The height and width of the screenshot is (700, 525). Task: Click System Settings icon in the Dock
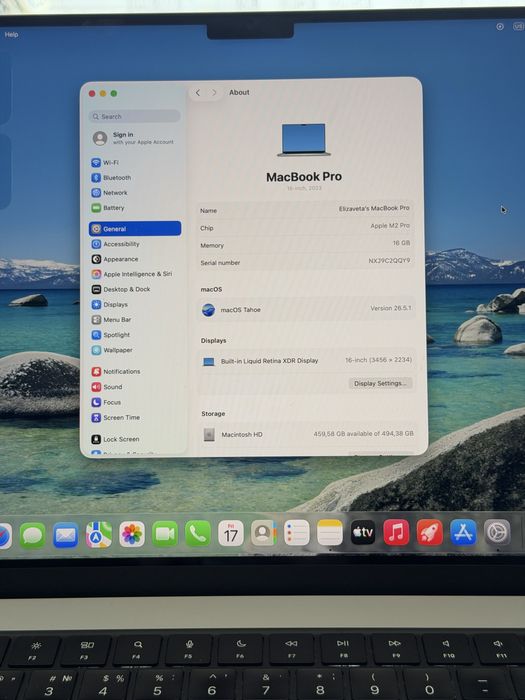click(x=497, y=532)
